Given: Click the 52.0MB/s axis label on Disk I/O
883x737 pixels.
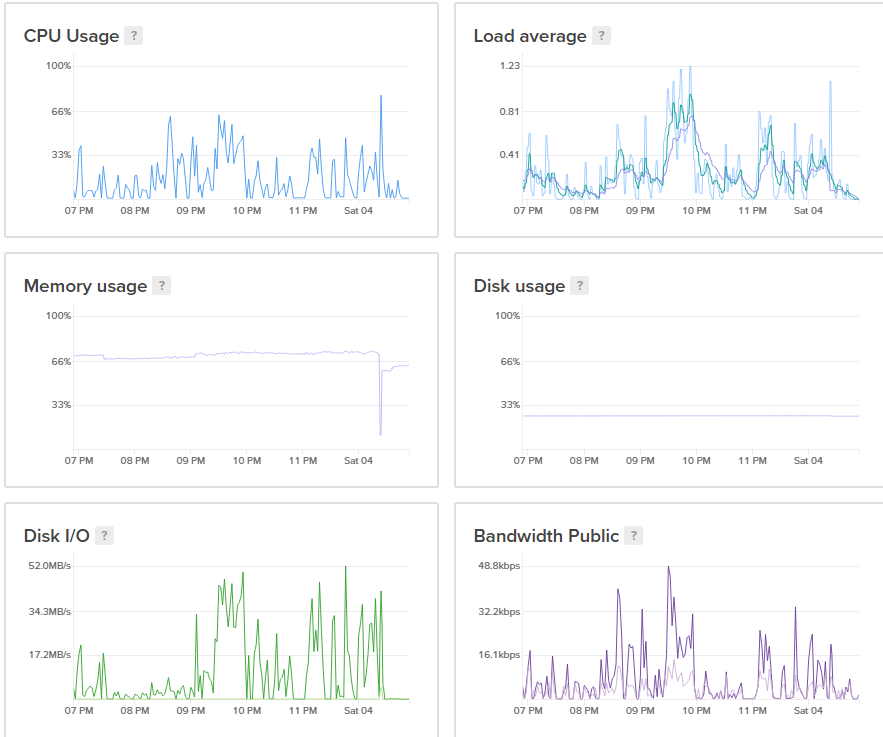Looking at the screenshot, I should 50,566.
